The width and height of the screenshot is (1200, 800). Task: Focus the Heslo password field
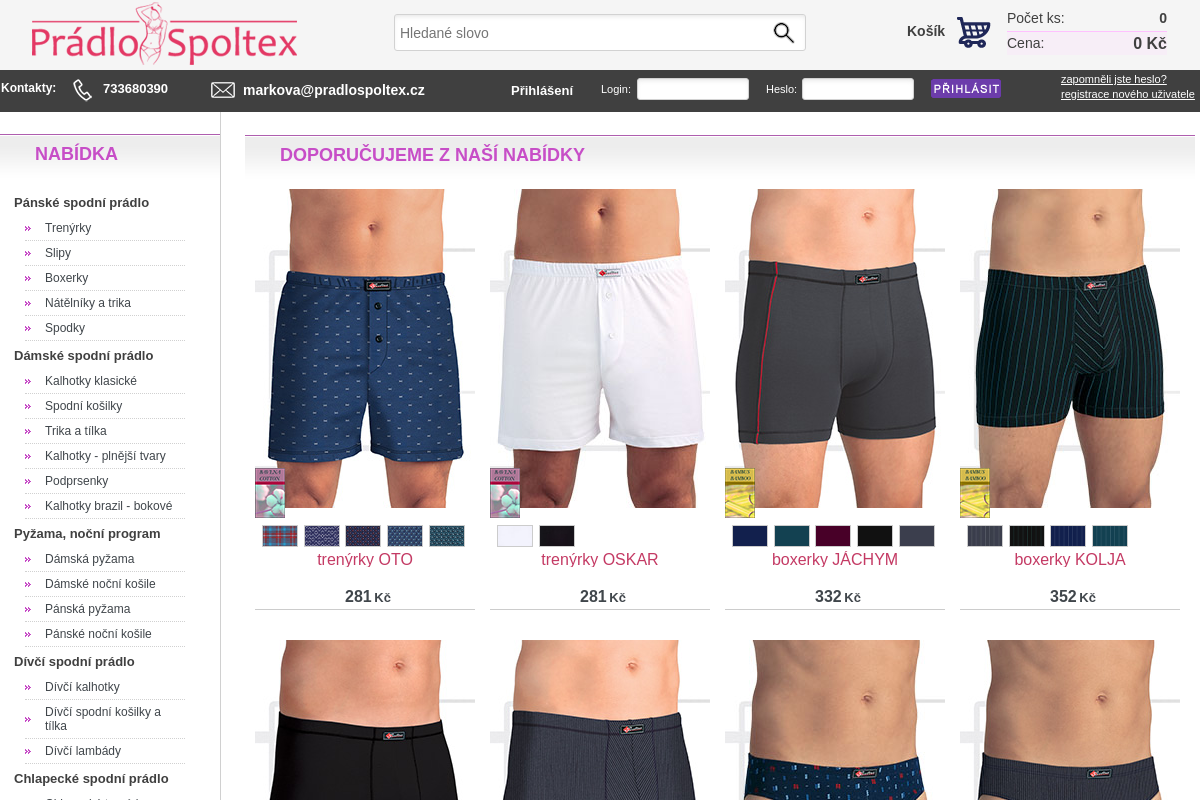tap(858, 89)
